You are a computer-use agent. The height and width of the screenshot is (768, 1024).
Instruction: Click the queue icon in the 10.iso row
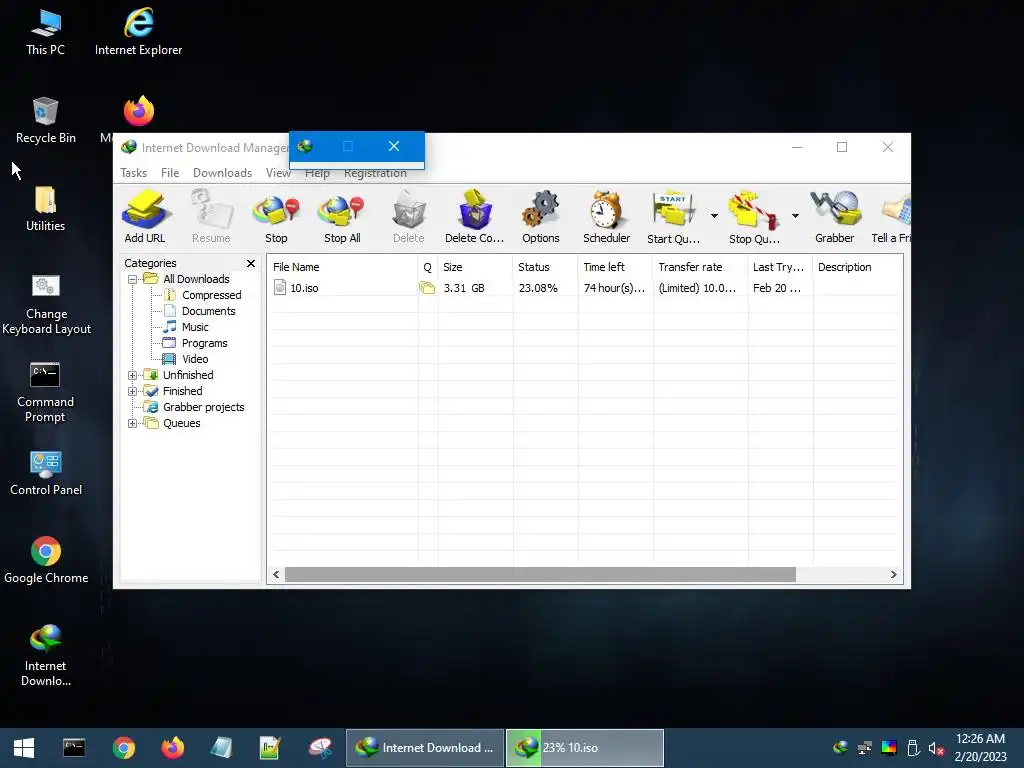pos(427,288)
